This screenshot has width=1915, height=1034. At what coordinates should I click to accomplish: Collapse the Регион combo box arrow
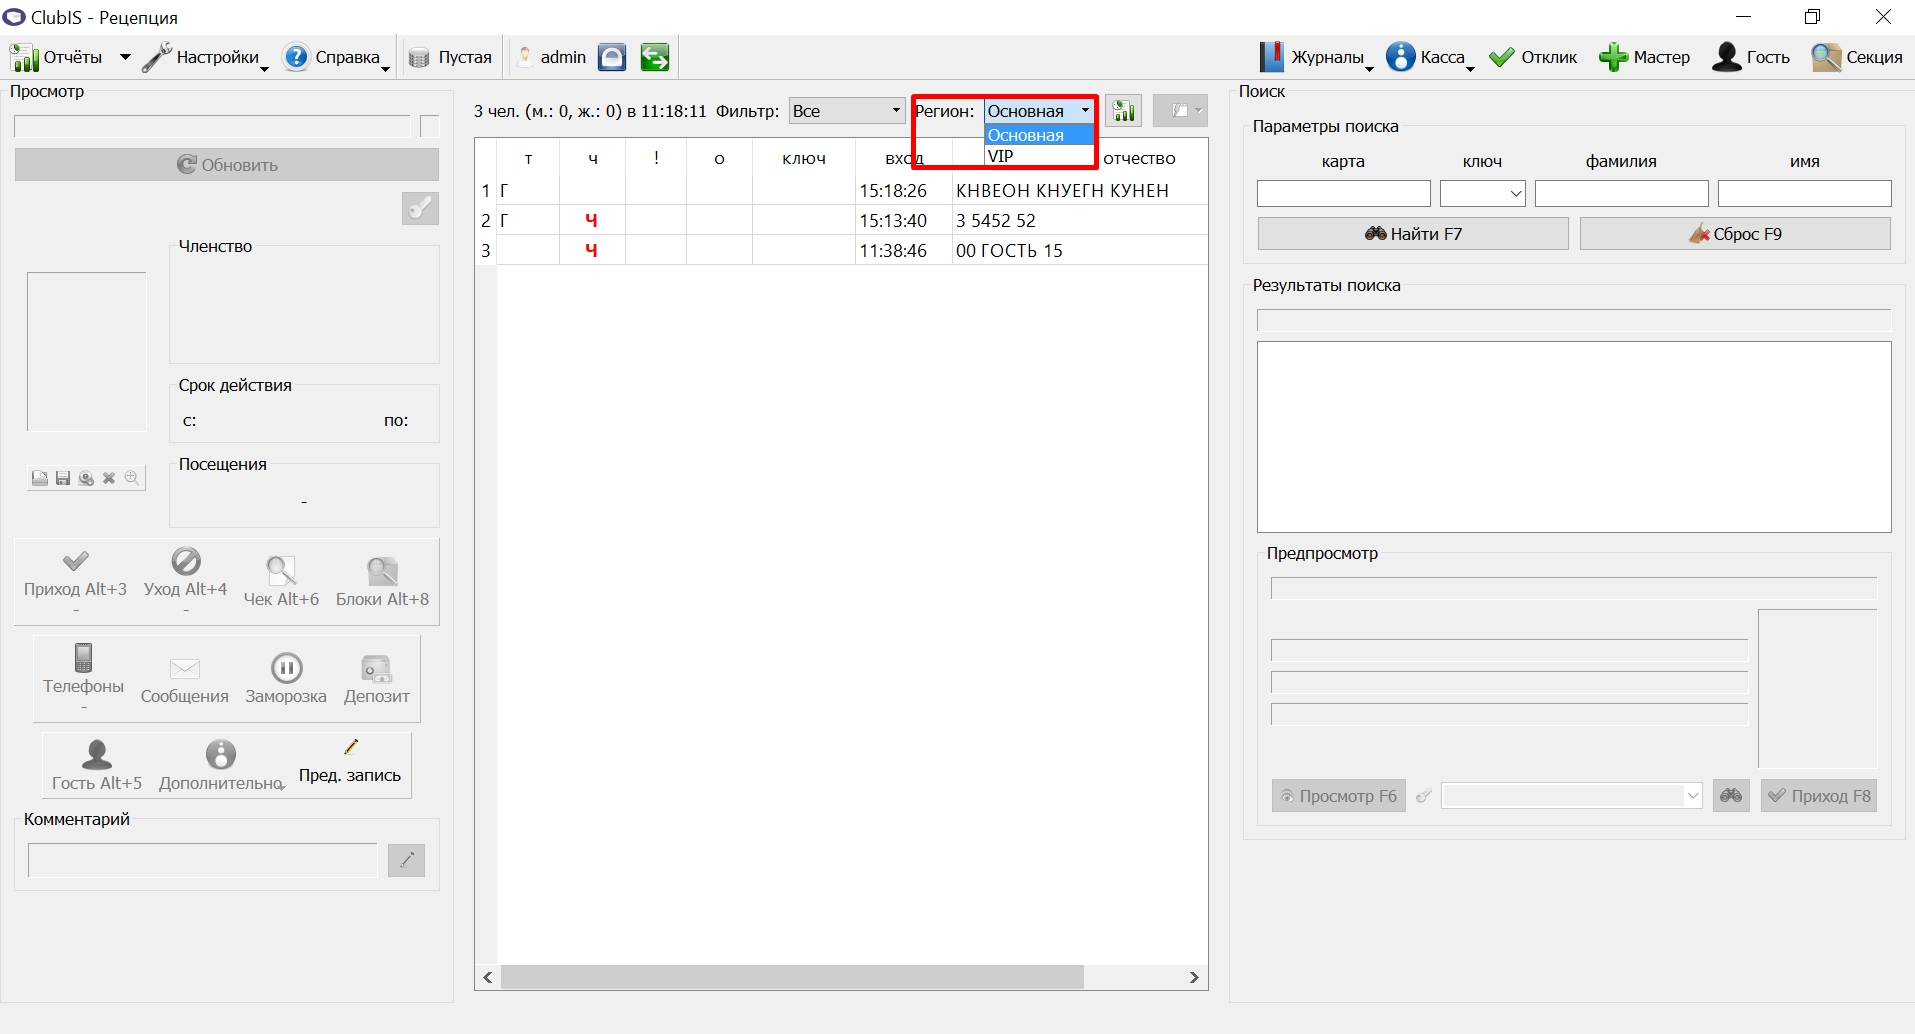point(1085,111)
